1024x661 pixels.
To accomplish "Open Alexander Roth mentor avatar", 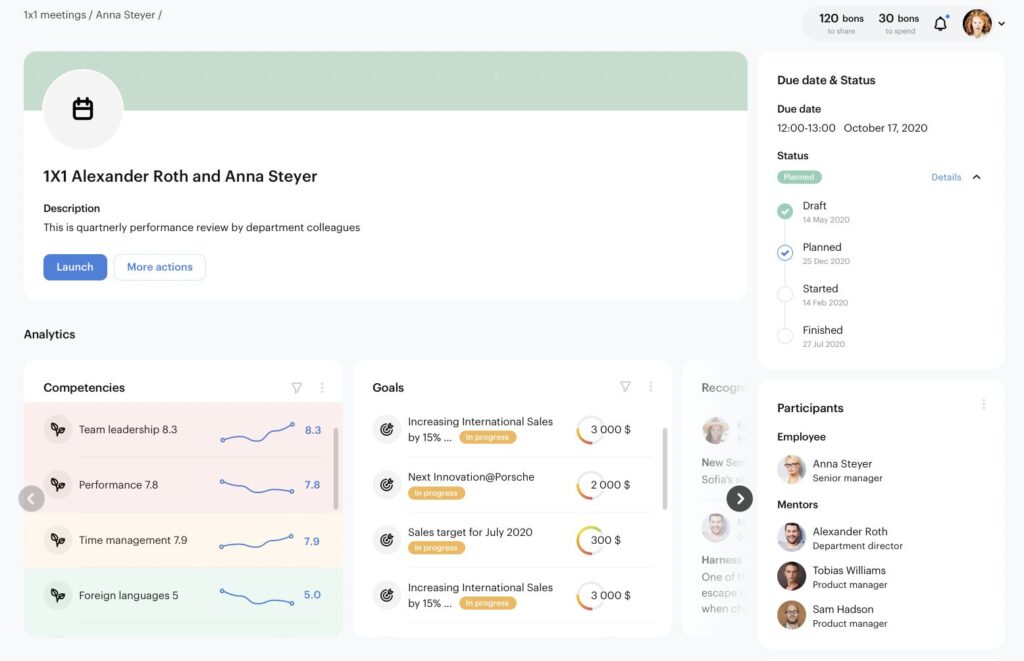I will point(791,538).
